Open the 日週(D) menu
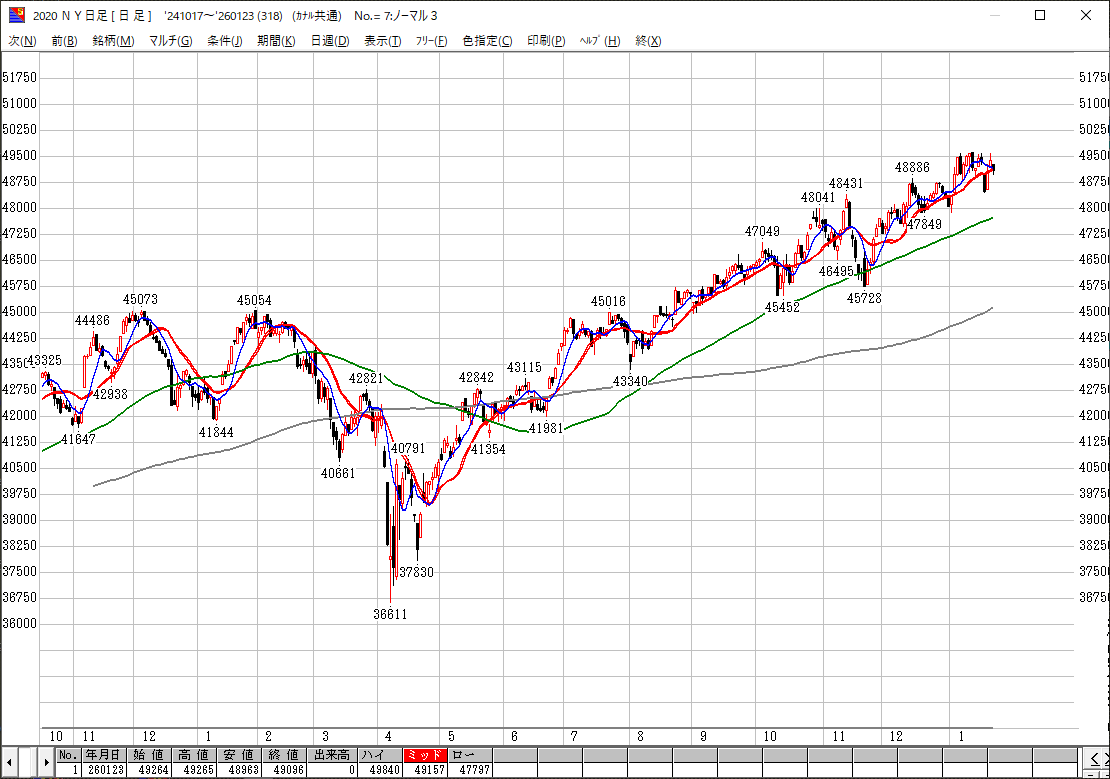The width and height of the screenshot is (1110, 779). point(330,41)
